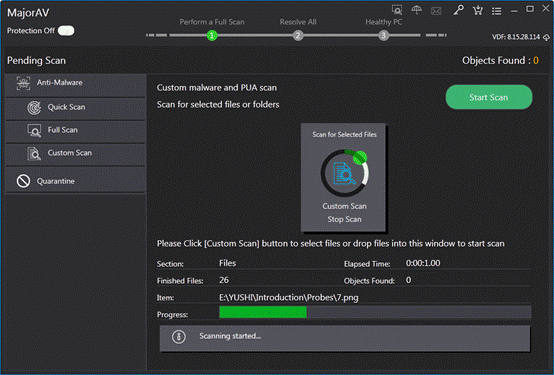Click item path E:\YUSHI\Introduction\Probes\7.png

pos(288,298)
